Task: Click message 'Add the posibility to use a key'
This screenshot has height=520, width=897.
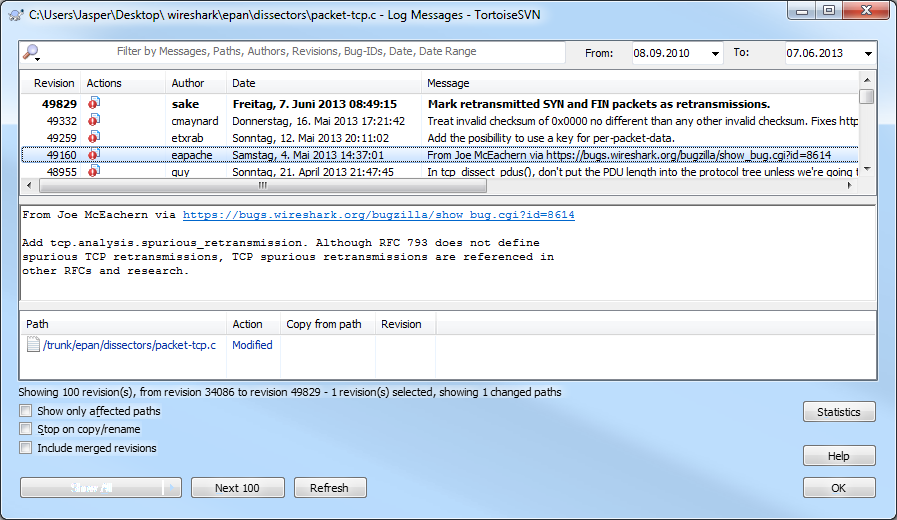Action: pos(551,138)
